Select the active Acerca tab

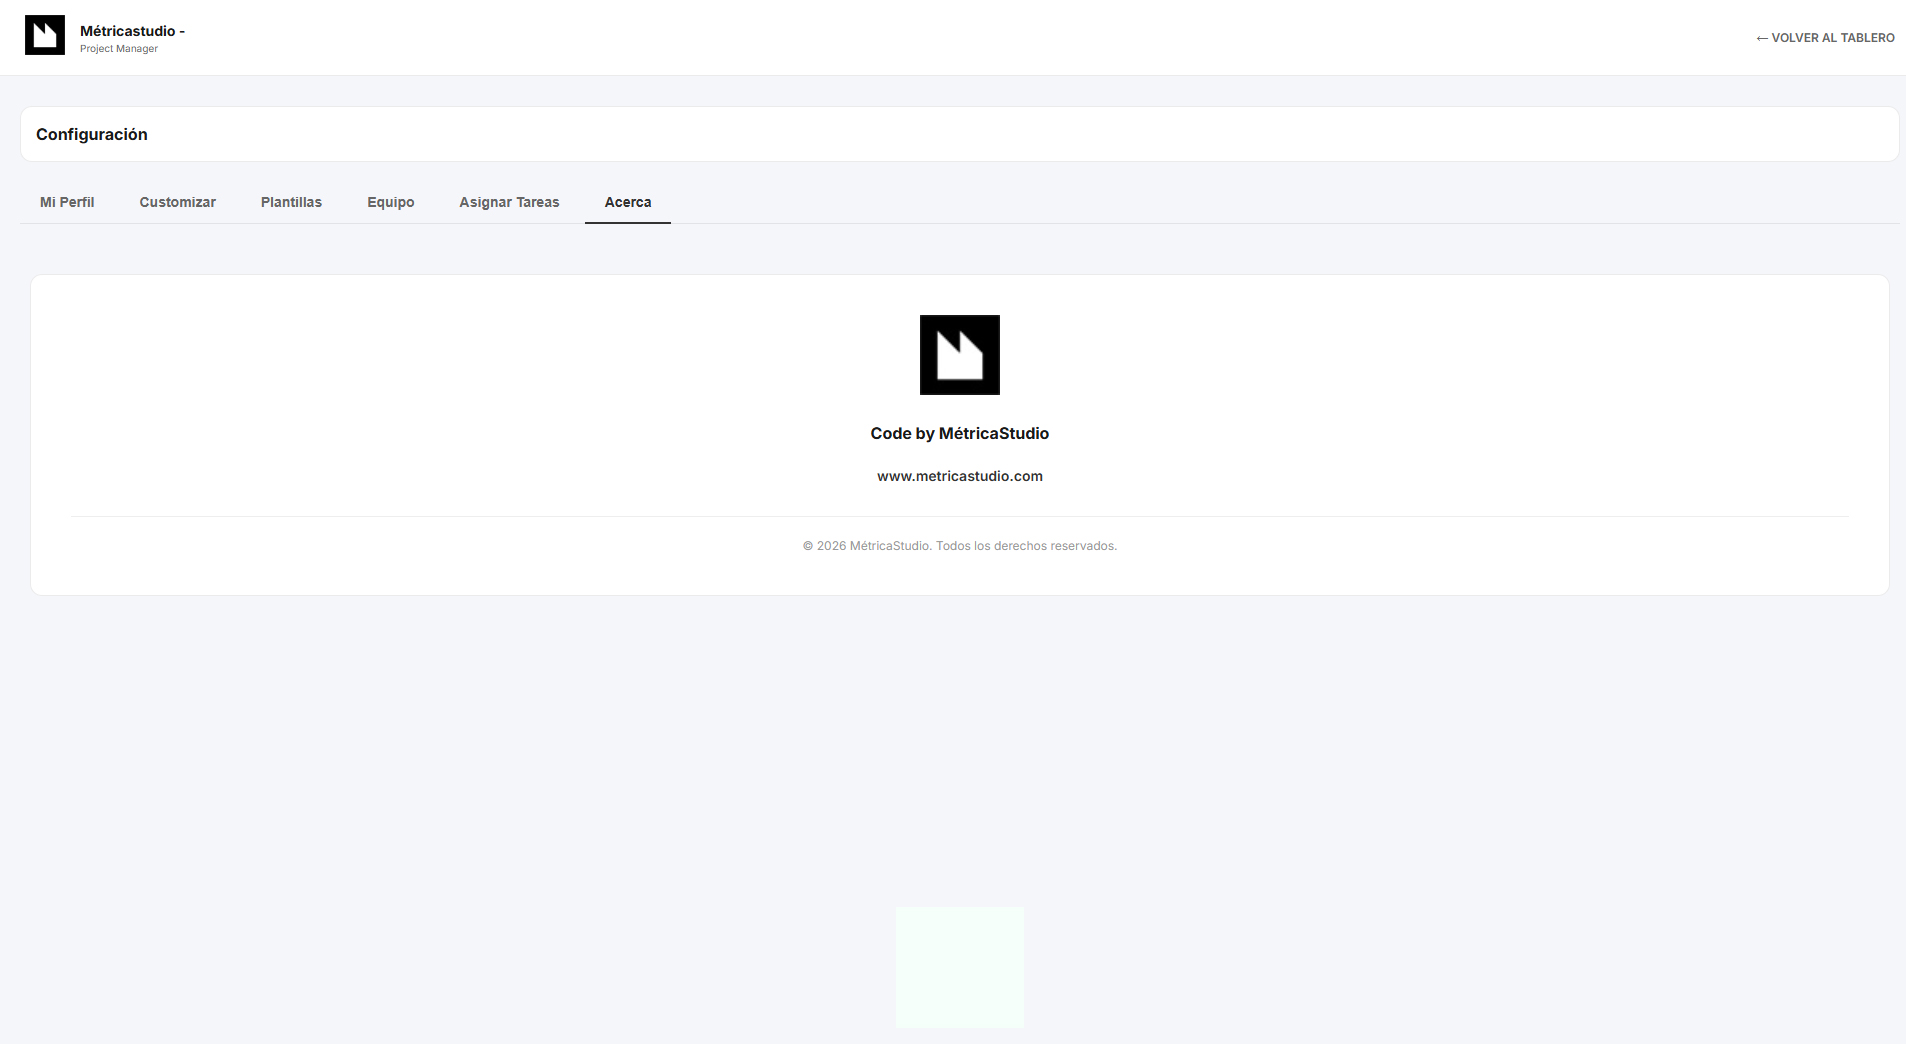(627, 202)
